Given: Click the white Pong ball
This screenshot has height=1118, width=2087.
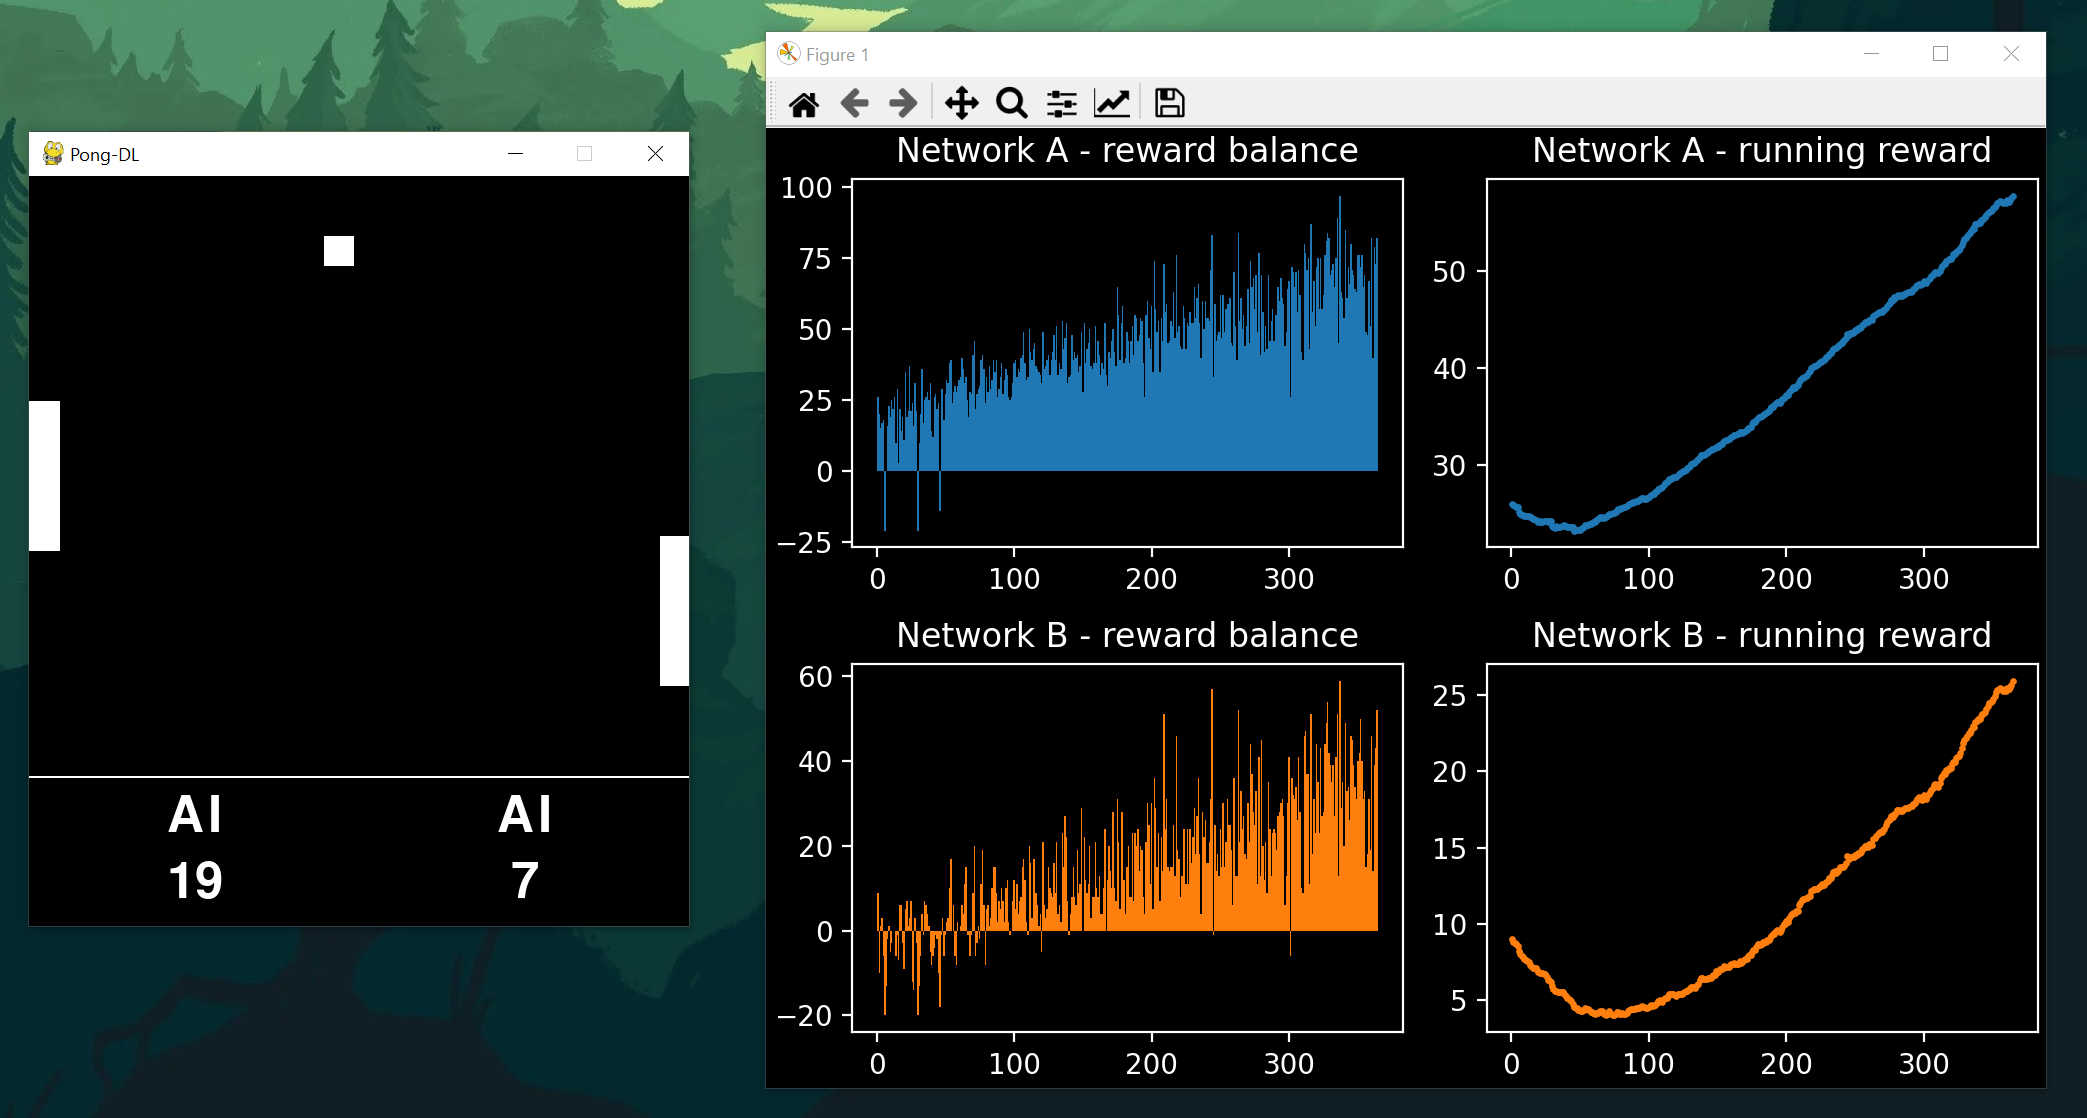Looking at the screenshot, I should pos(339,251).
